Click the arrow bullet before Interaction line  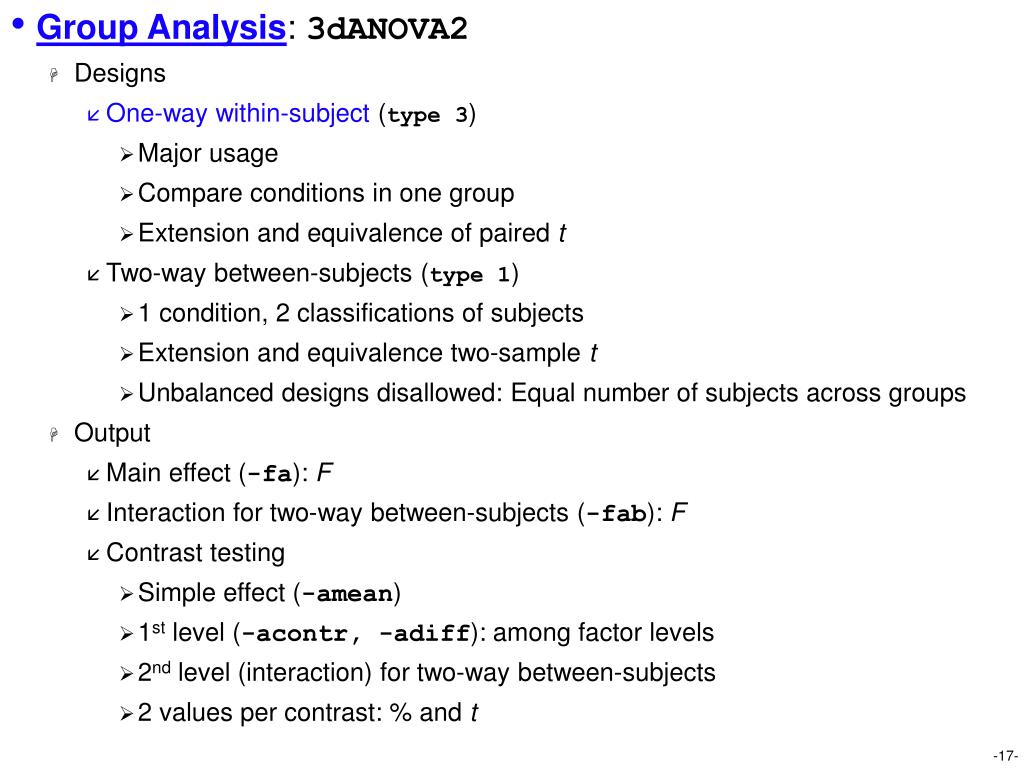93,515
